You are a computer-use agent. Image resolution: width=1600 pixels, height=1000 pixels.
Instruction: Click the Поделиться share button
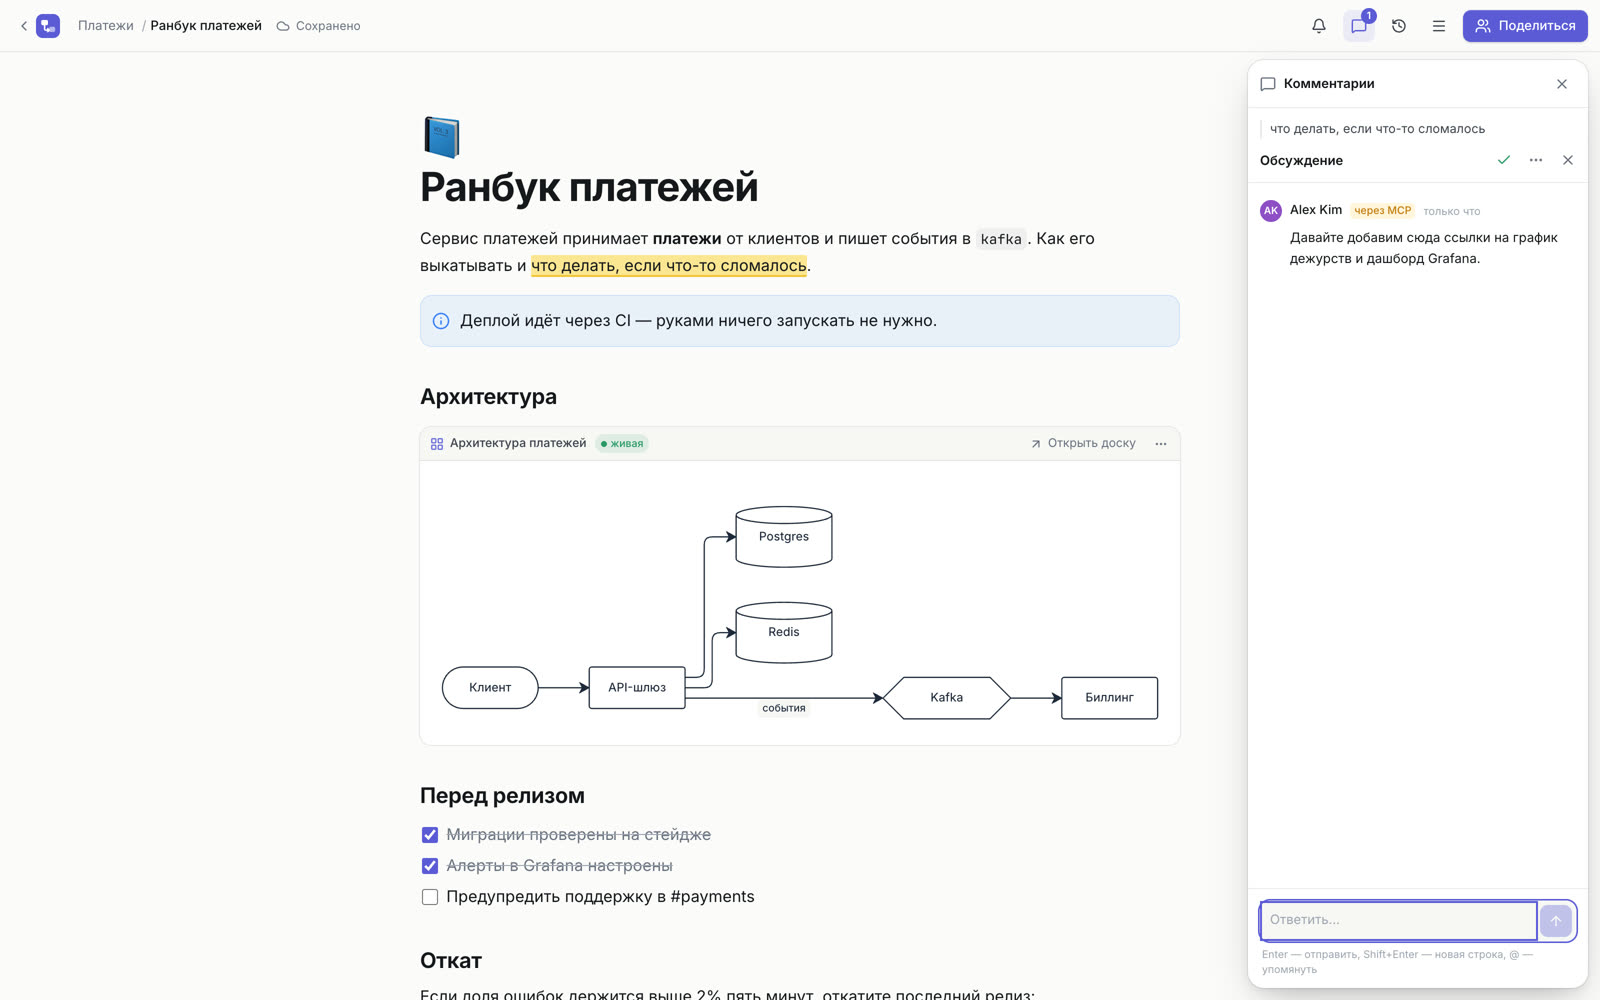tap(1525, 26)
